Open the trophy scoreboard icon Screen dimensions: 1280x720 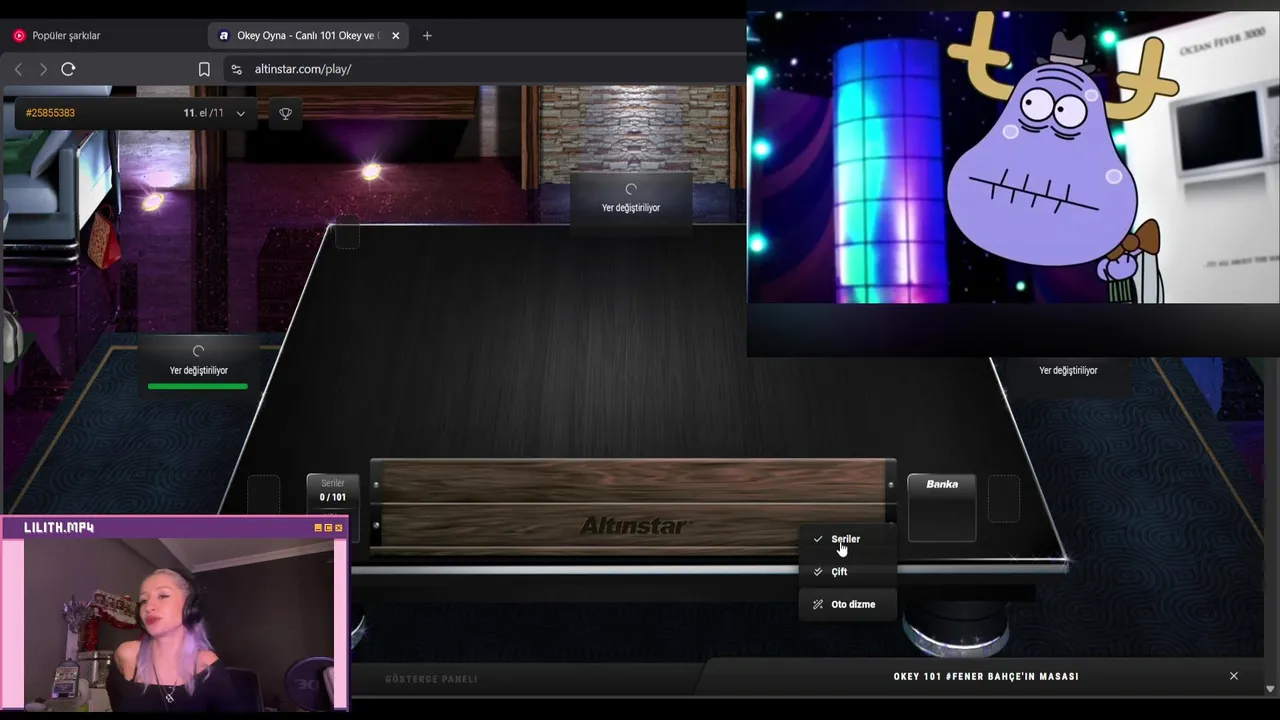(285, 113)
